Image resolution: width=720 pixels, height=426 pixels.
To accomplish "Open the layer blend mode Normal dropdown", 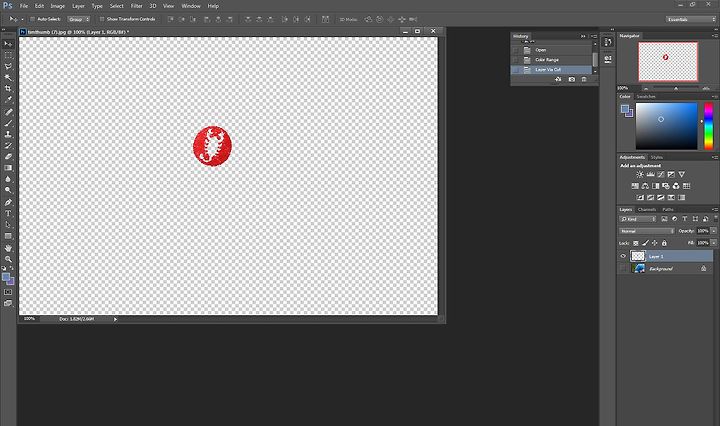I will coord(647,231).
